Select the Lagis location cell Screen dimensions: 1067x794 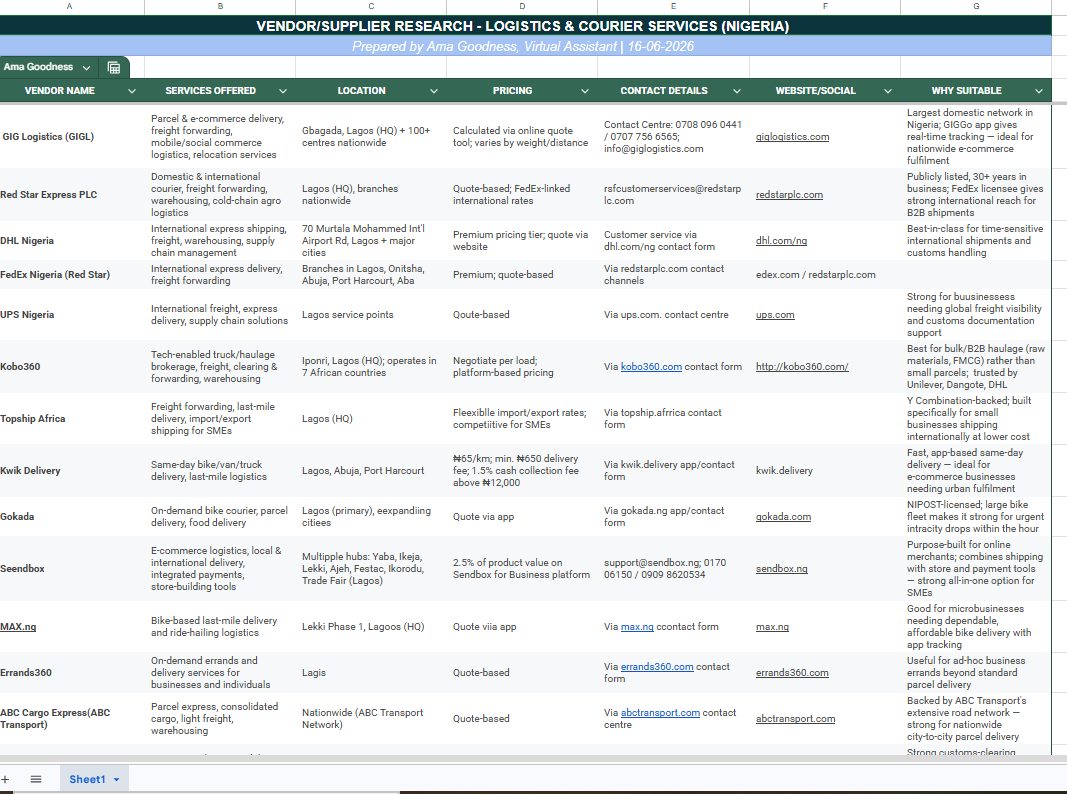(x=371, y=673)
